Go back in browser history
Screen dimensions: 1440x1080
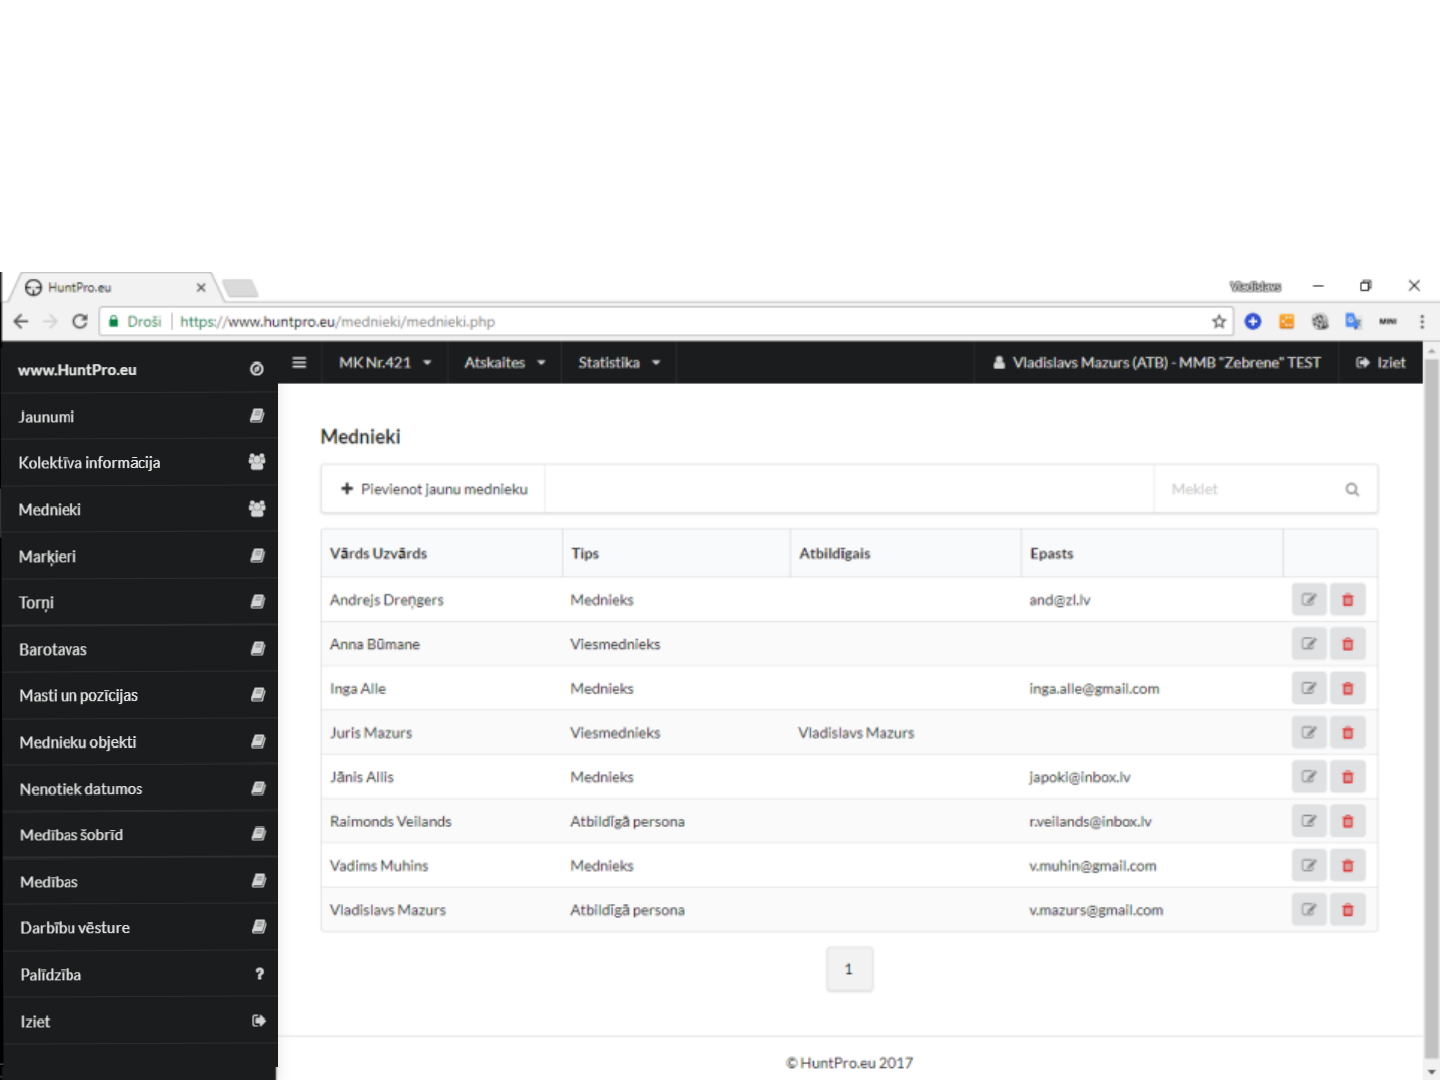(21, 322)
